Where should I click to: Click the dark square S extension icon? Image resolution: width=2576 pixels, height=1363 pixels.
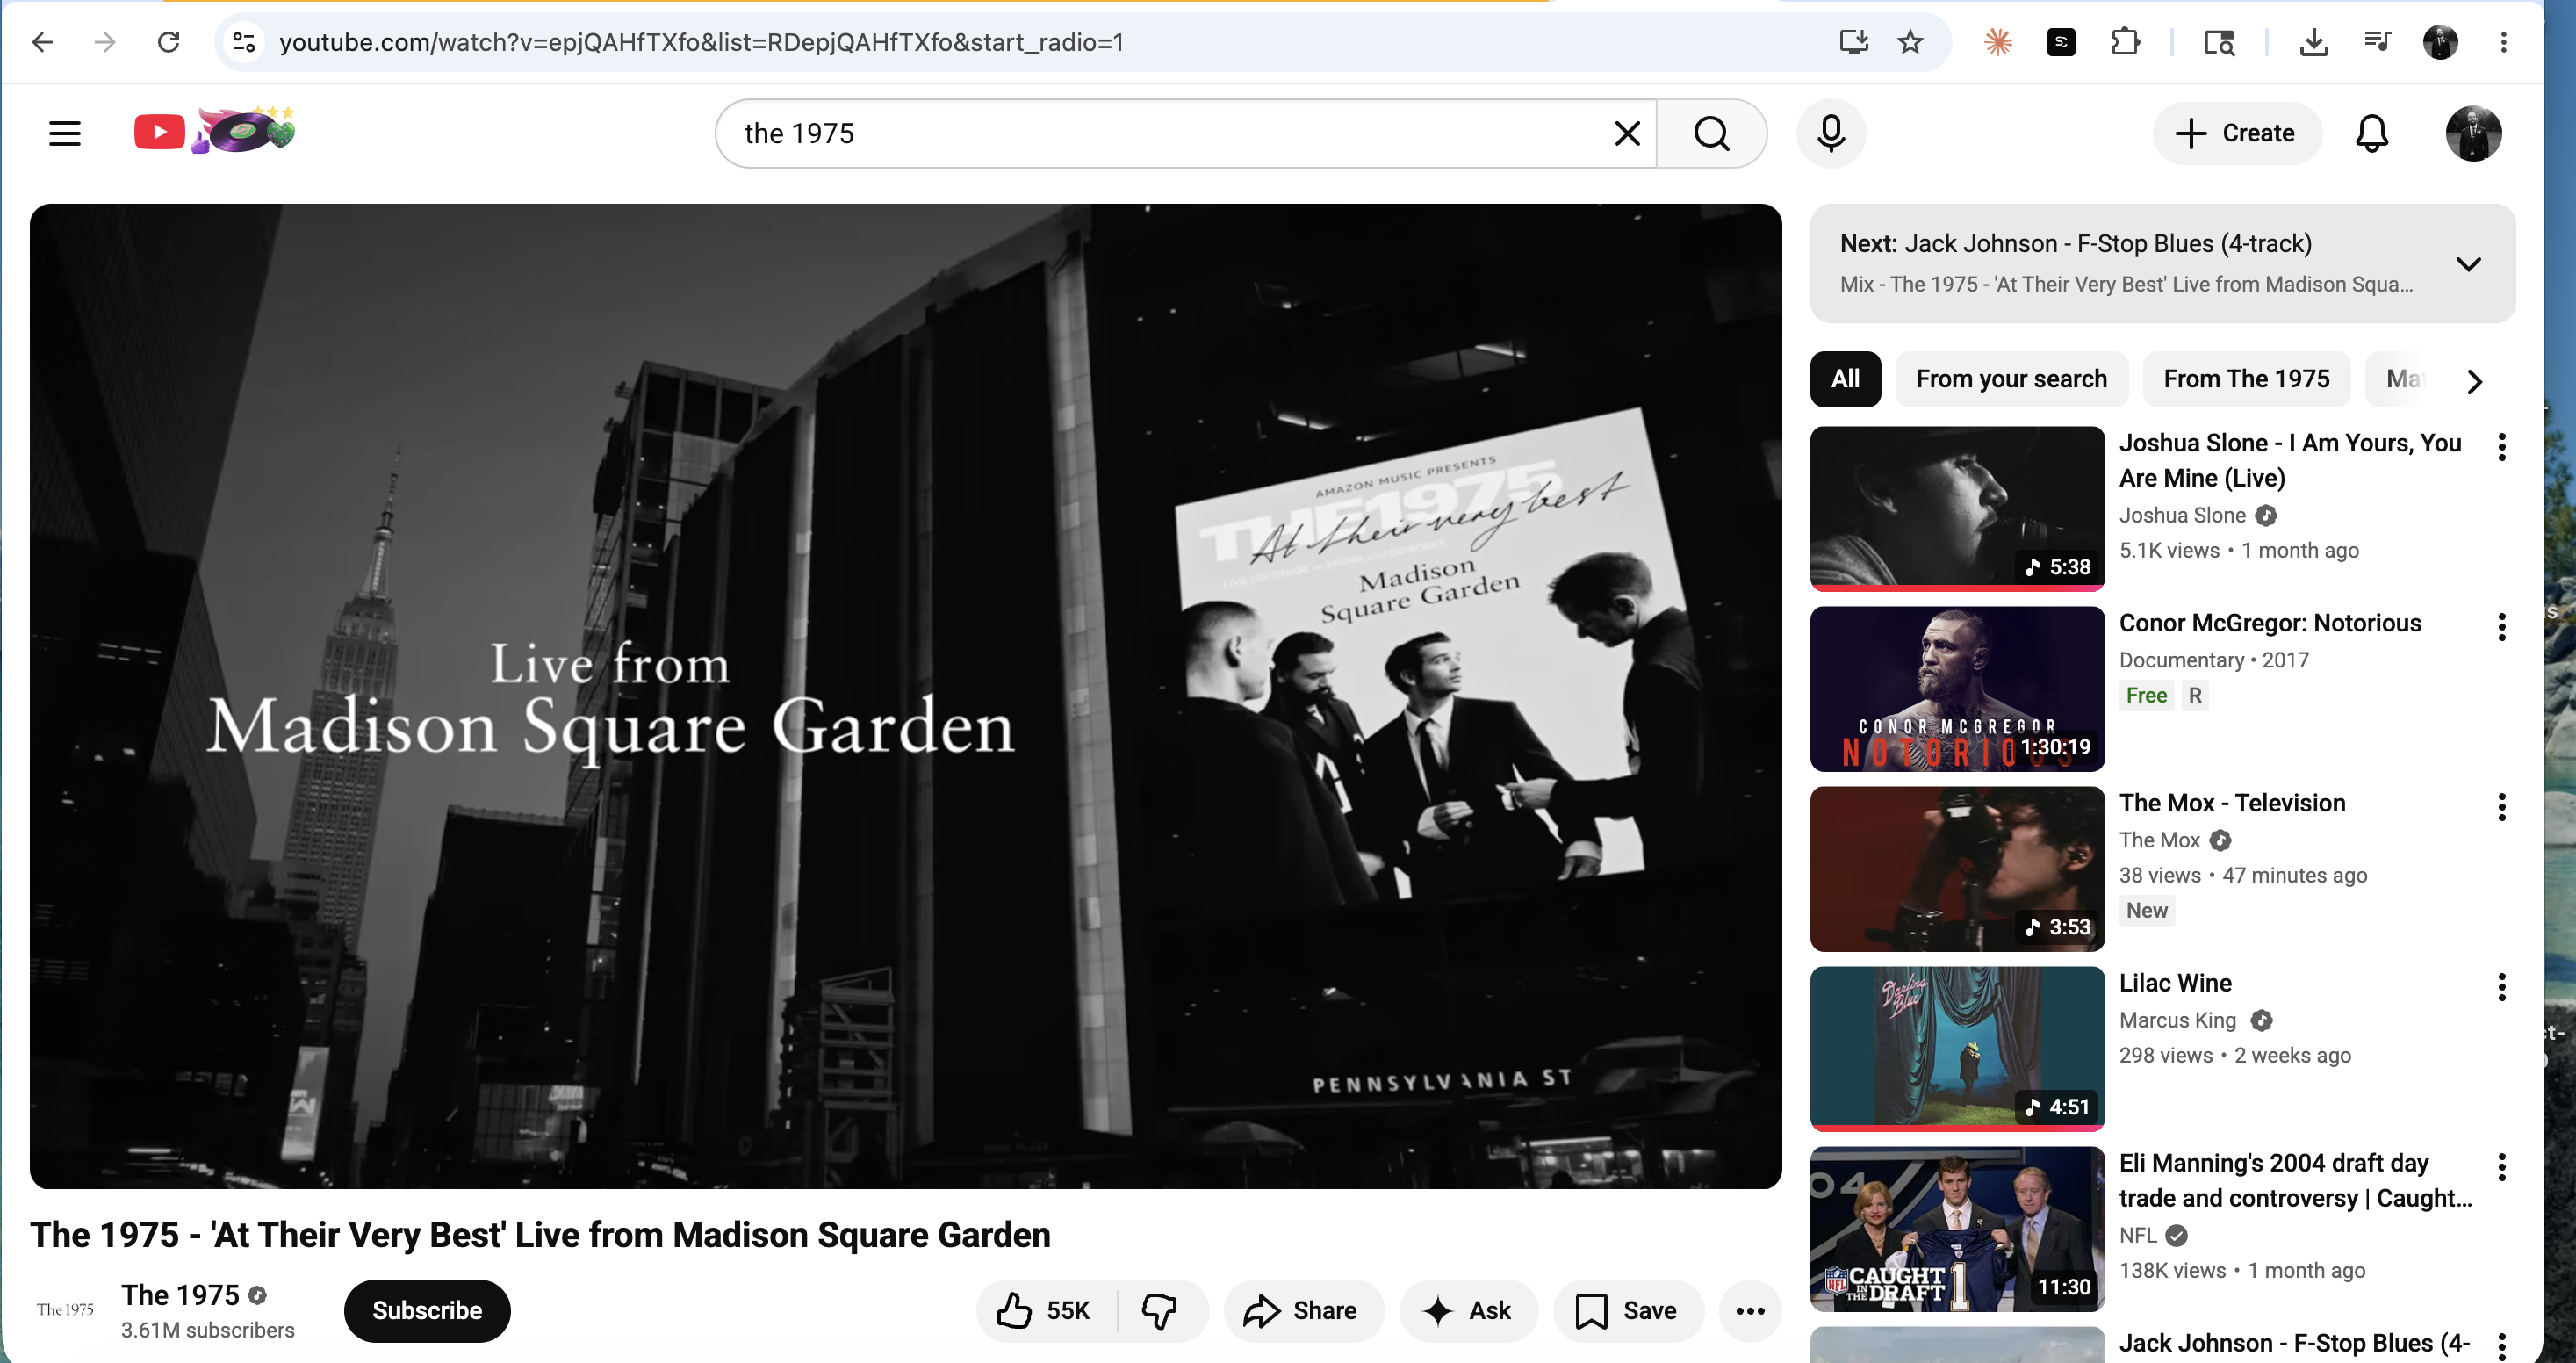(2061, 42)
